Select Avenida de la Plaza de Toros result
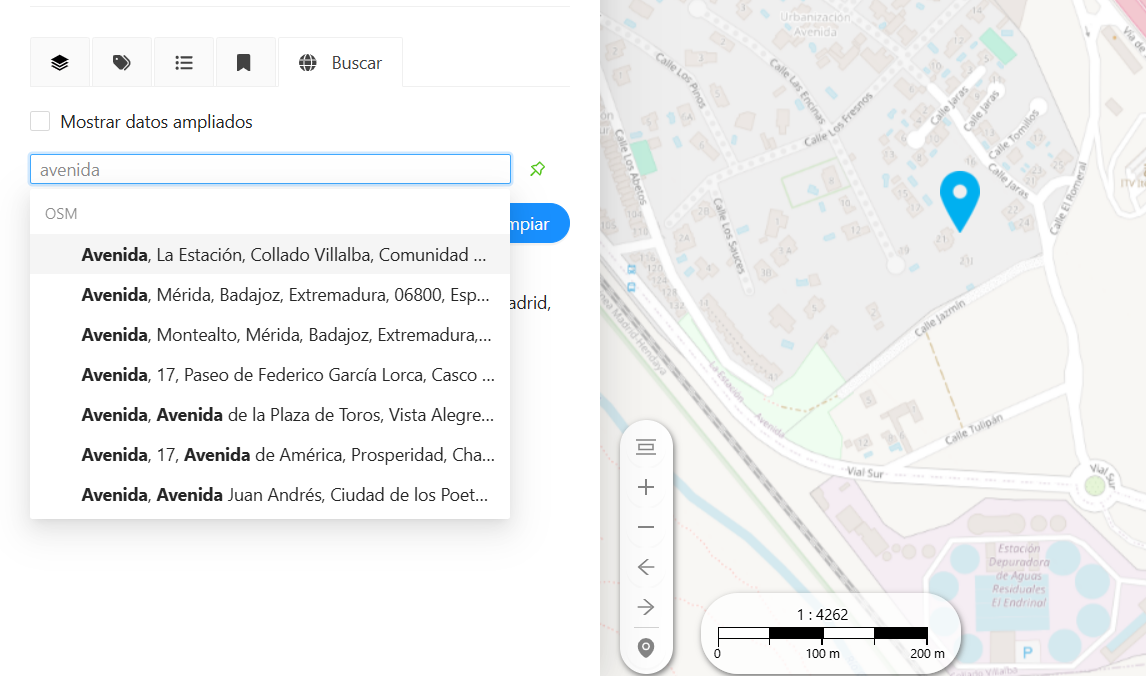The image size is (1146, 676). 270,415
